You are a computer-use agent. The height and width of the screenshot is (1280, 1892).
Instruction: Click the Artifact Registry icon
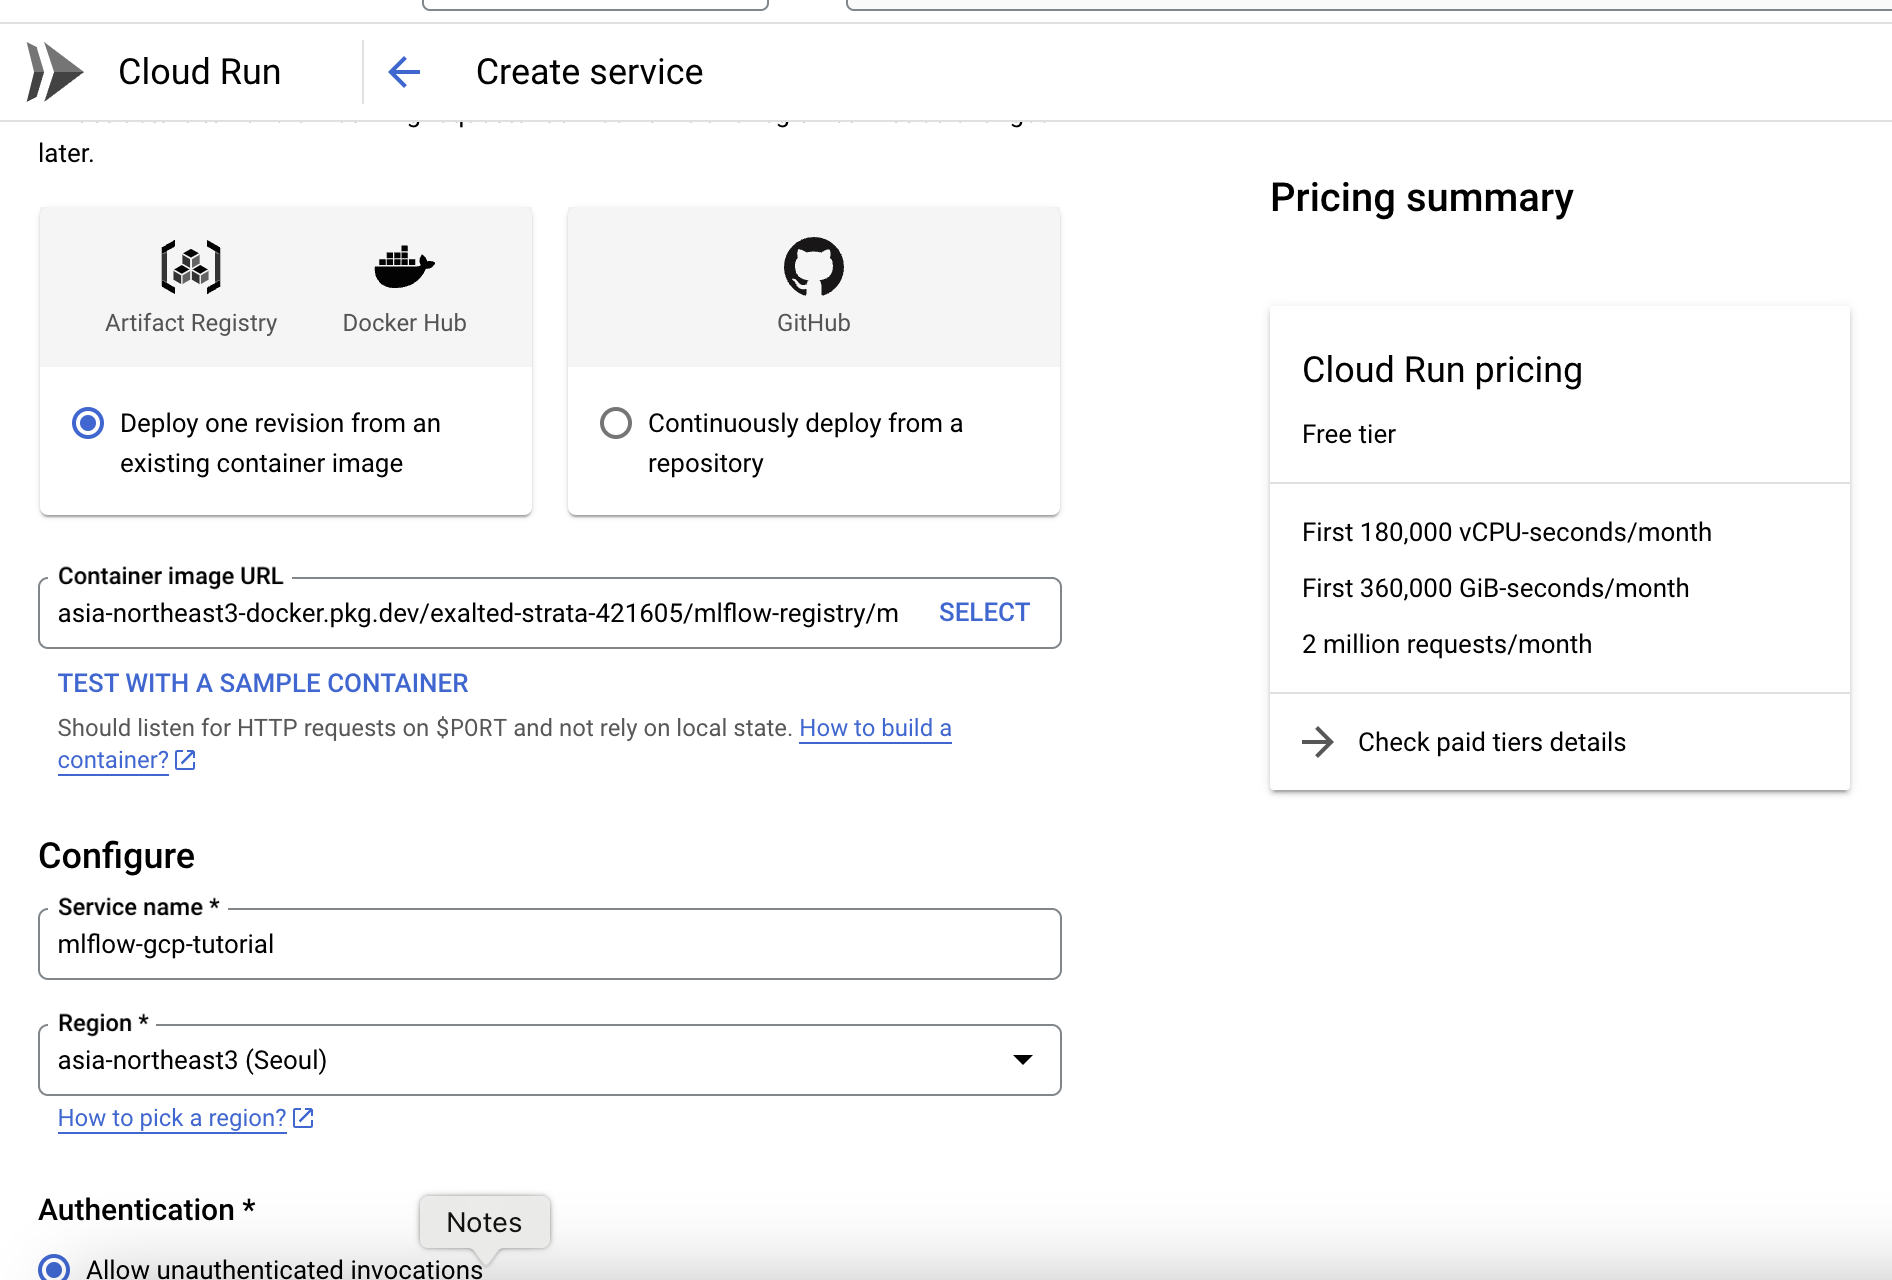191,267
